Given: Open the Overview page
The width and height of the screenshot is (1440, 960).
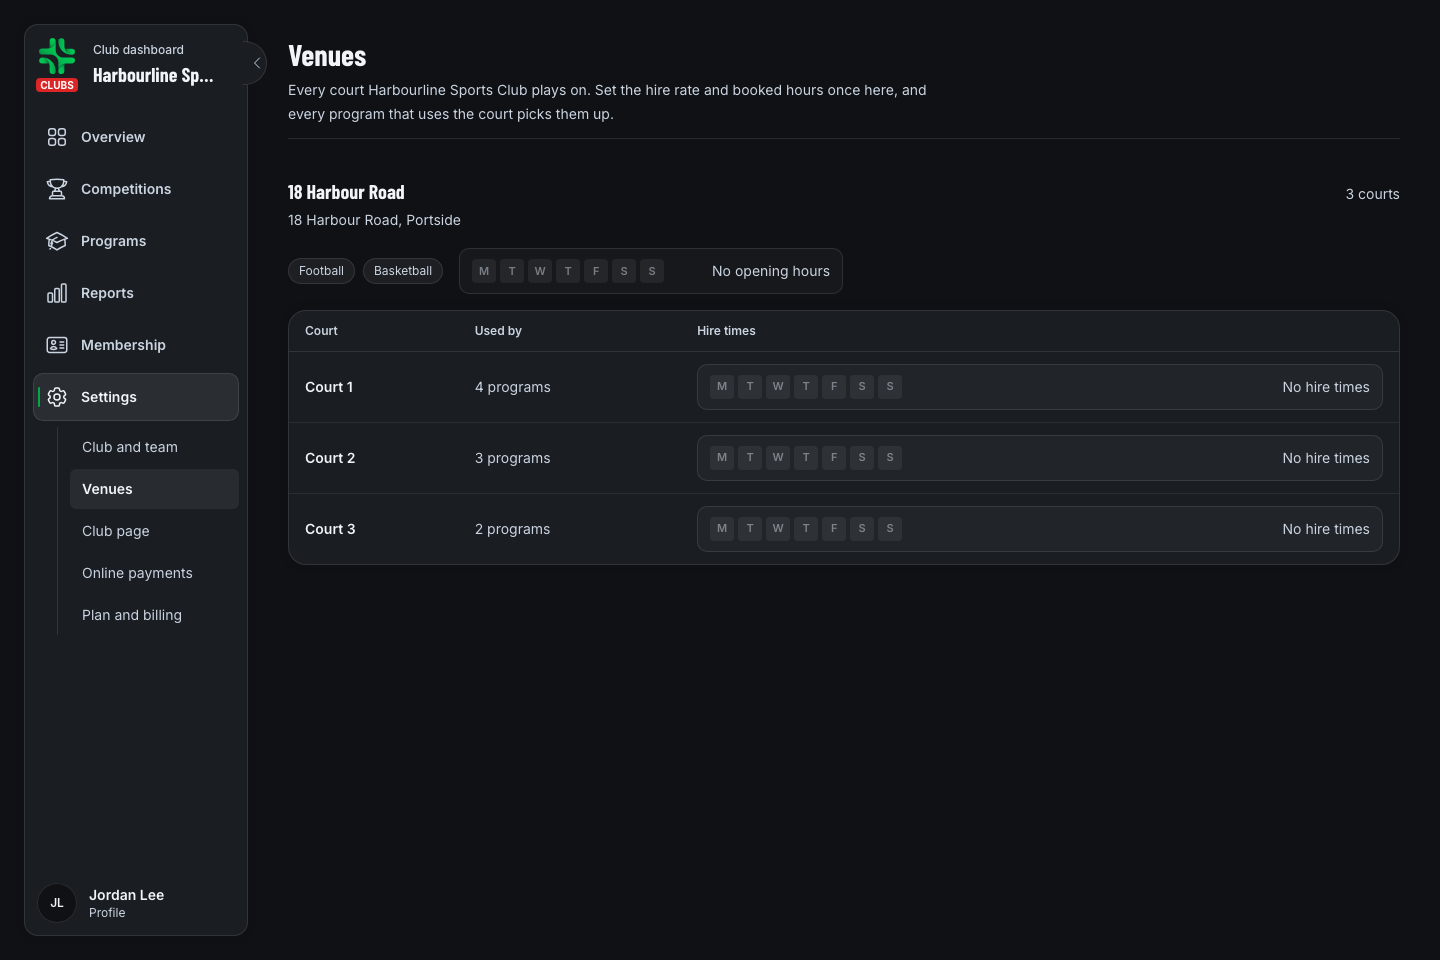Looking at the screenshot, I should click(136, 137).
